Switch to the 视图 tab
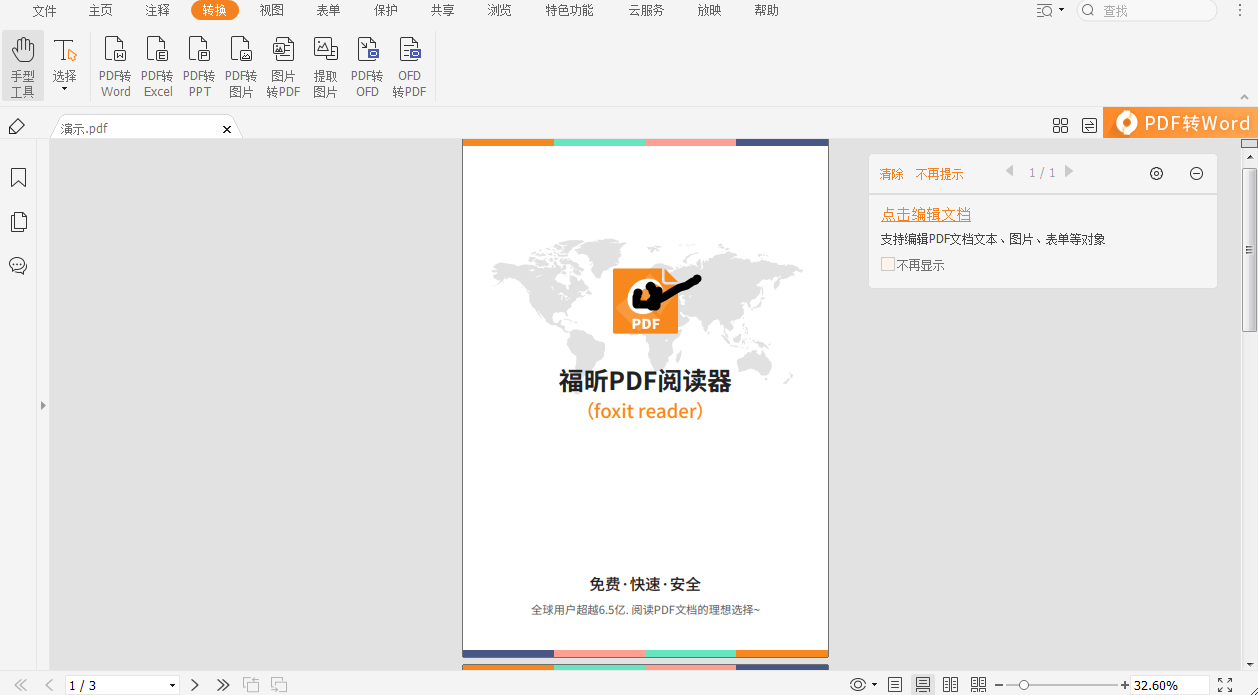 (x=271, y=11)
